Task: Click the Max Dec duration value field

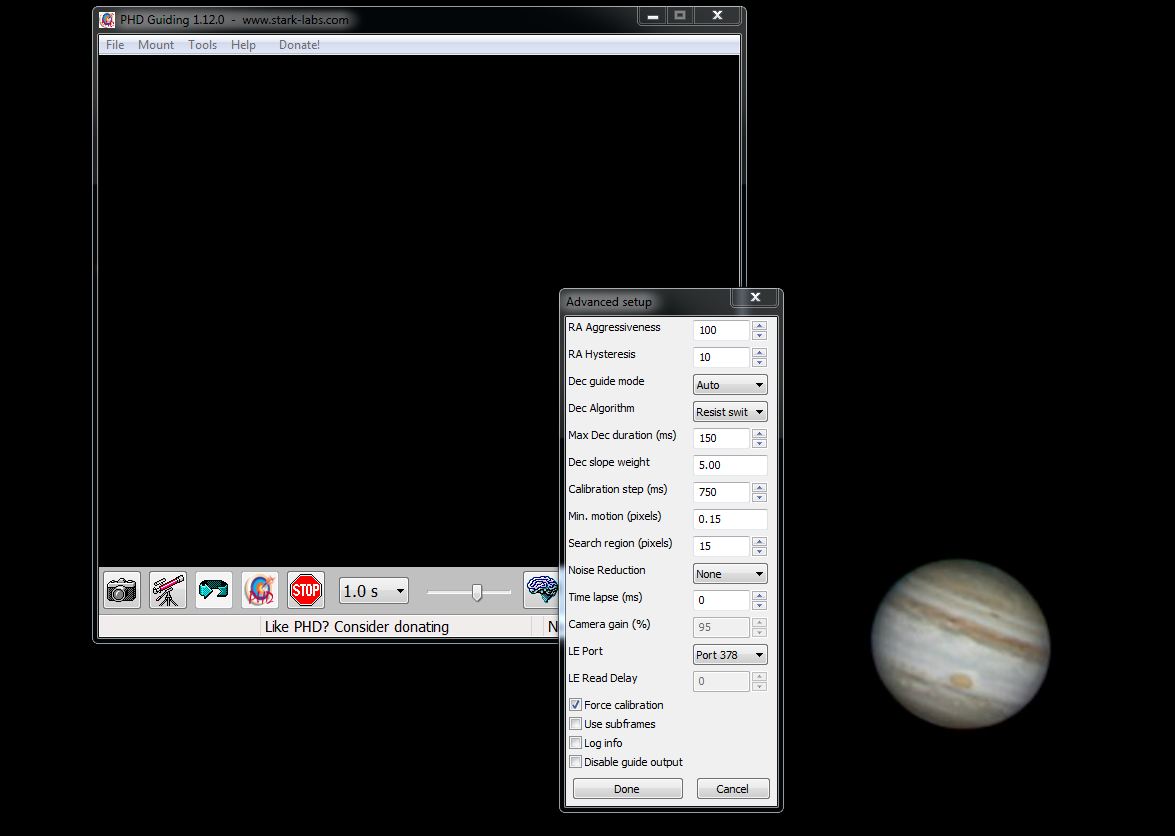Action: point(721,438)
